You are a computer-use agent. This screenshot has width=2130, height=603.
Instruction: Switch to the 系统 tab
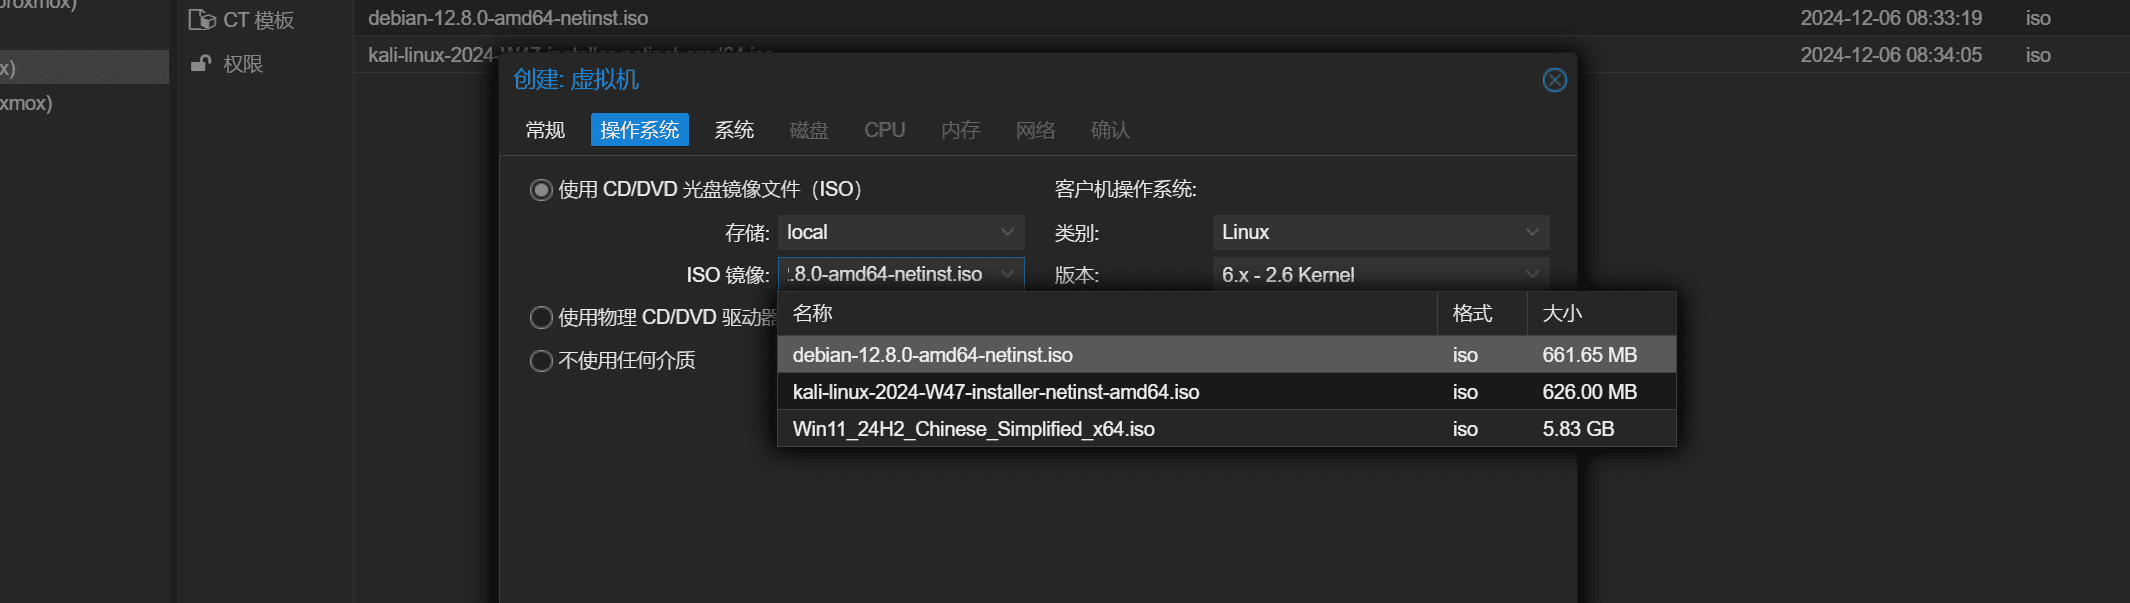pyautogui.click(x=734, y=130)
